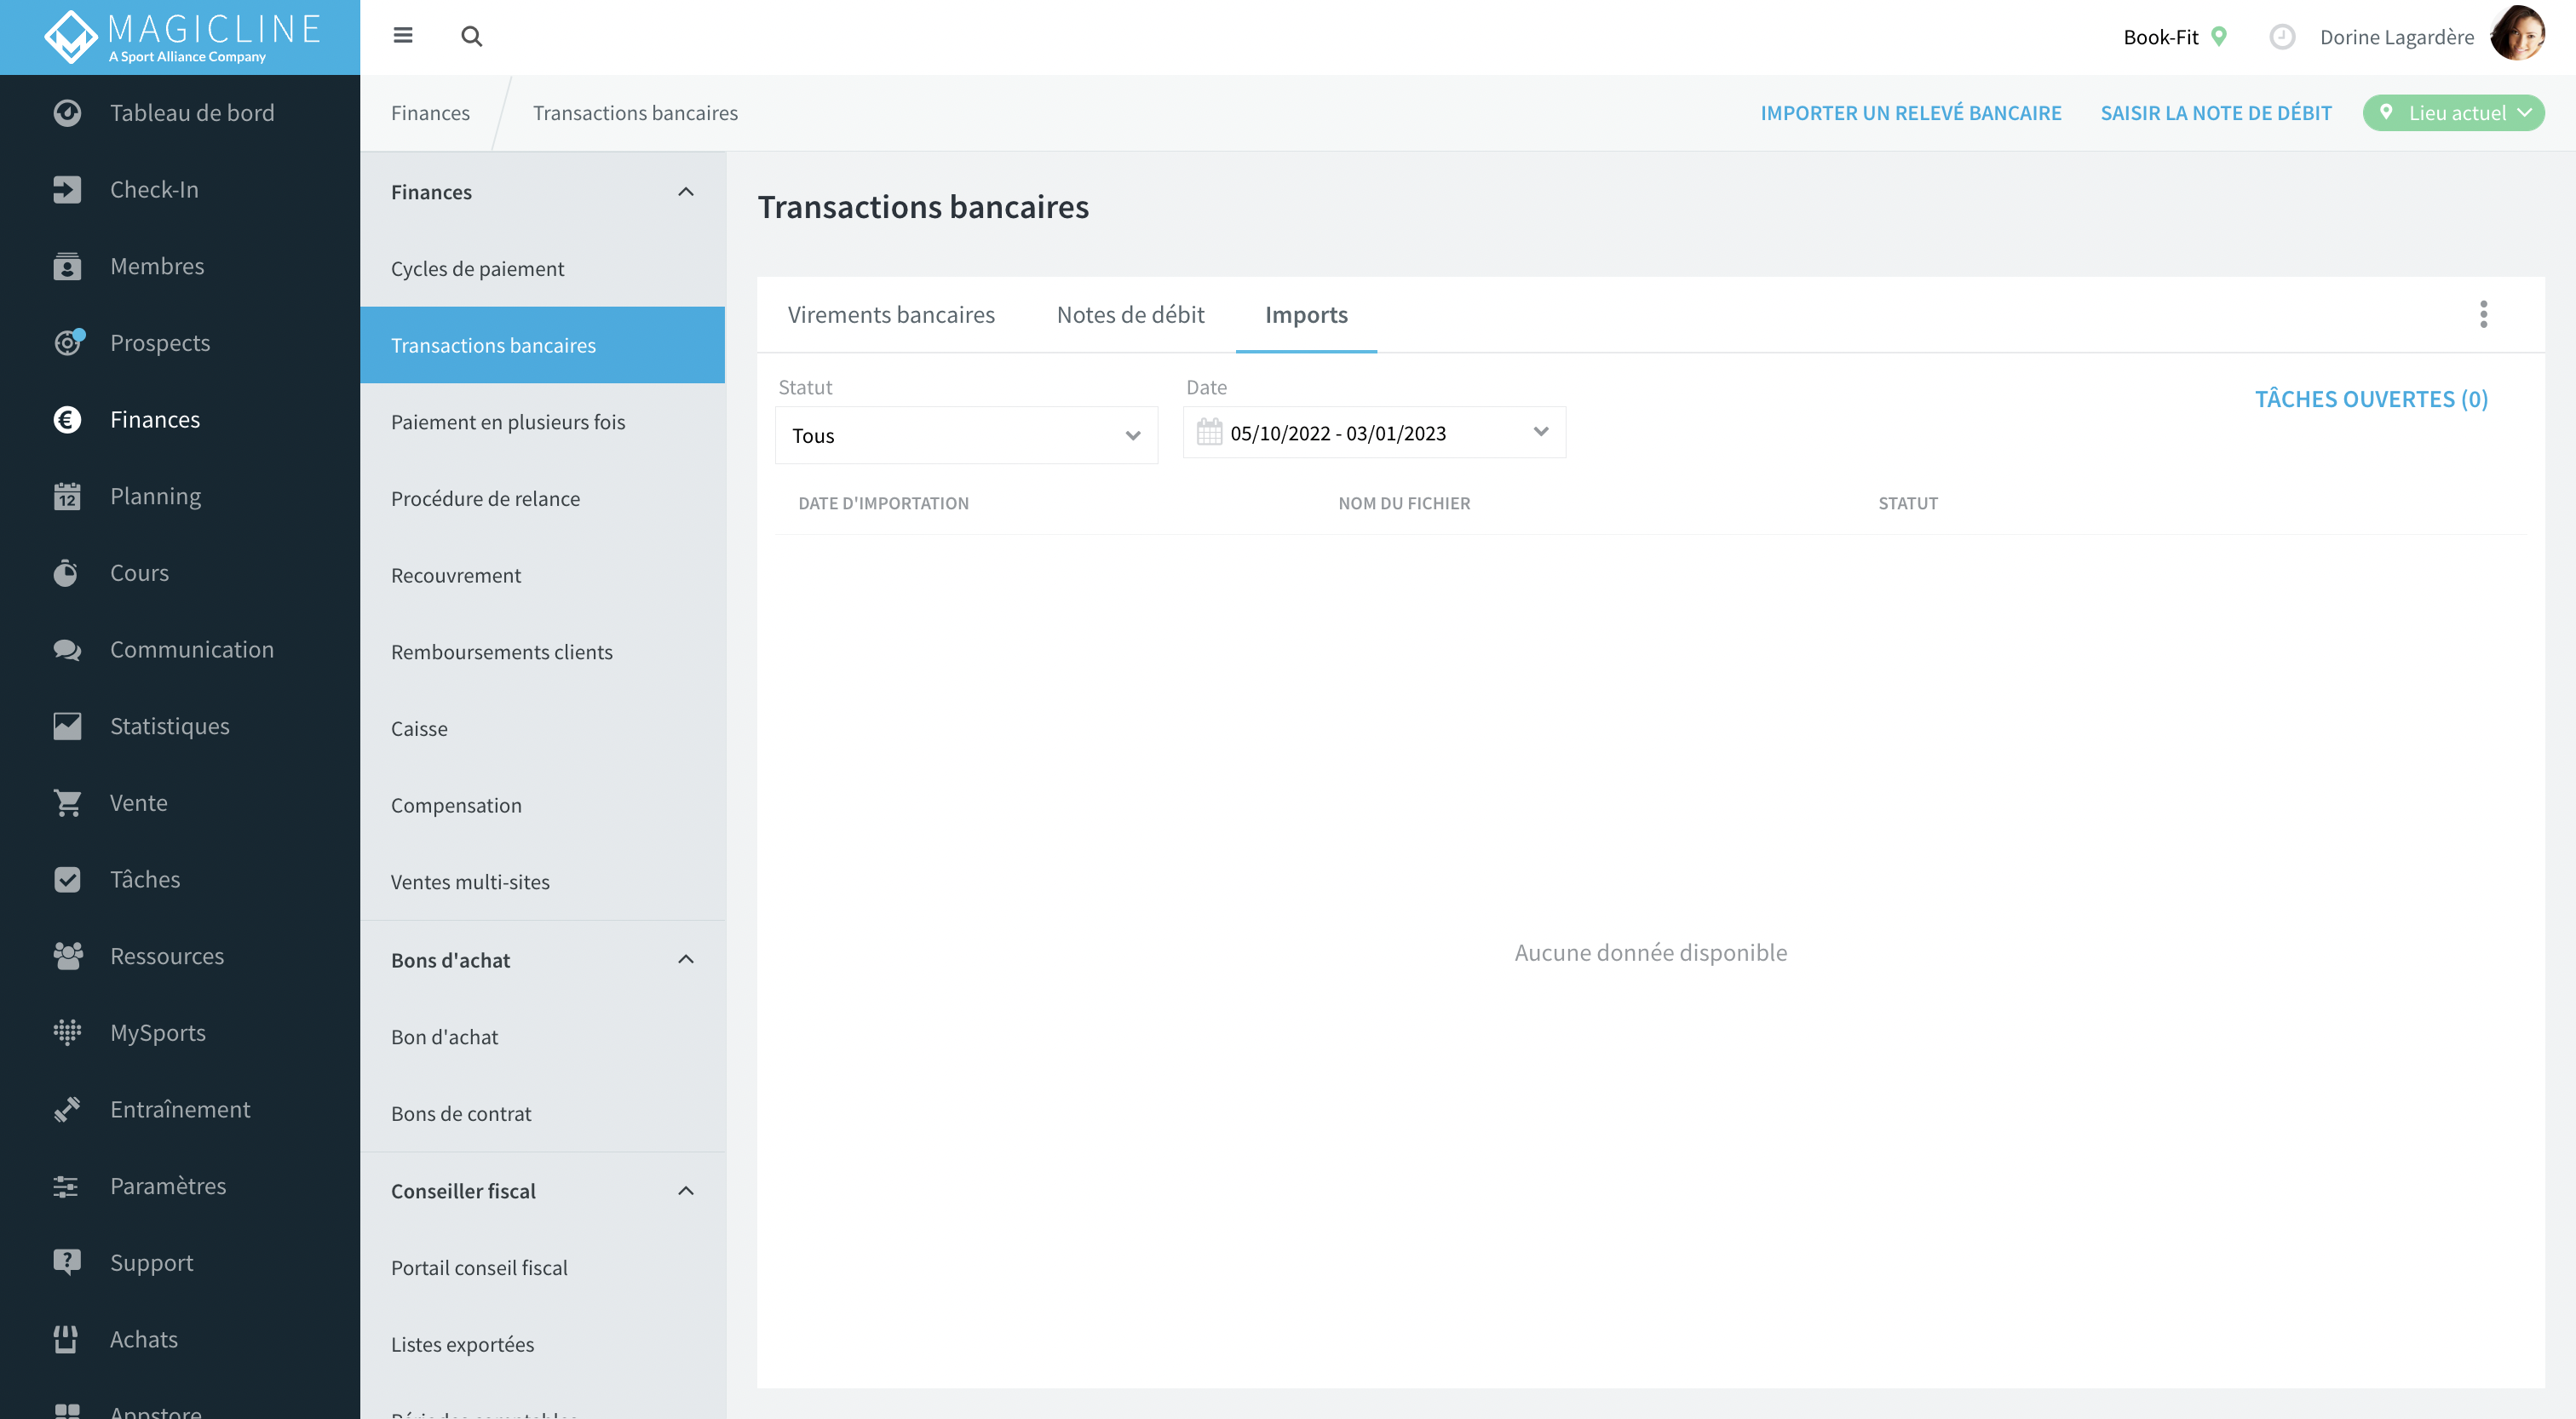Screen dimensions: 2576x1419
Task: Switch to the Notes de débit tab
Action: point(1130,314)
